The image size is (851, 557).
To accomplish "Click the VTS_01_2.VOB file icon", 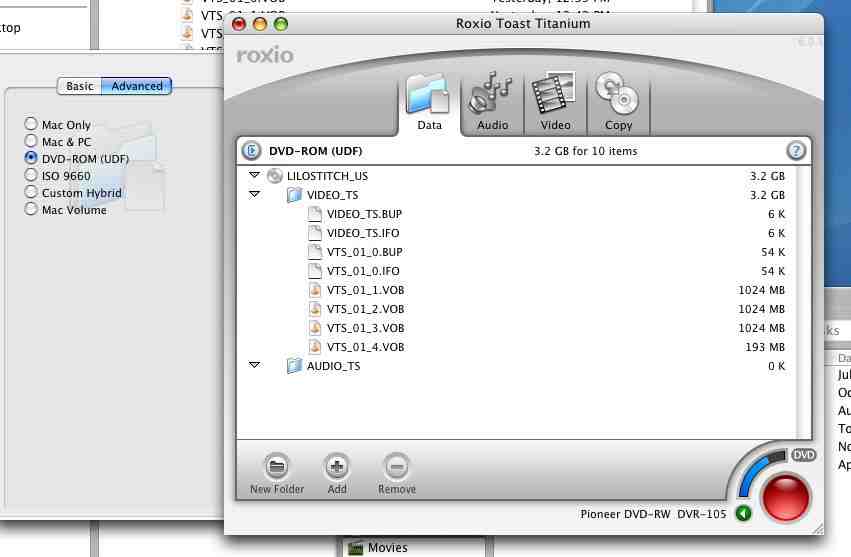I will pos(315,309).
